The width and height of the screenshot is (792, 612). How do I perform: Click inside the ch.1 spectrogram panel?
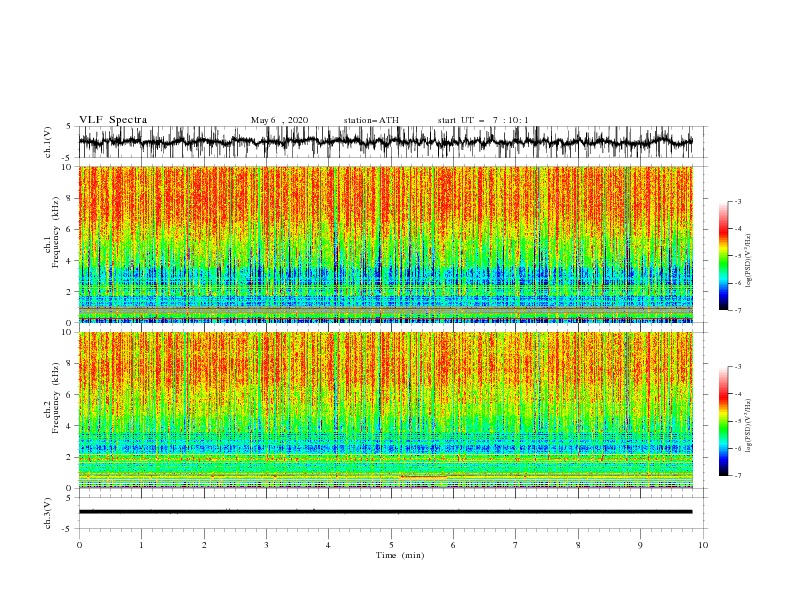[x=385, y=244]
